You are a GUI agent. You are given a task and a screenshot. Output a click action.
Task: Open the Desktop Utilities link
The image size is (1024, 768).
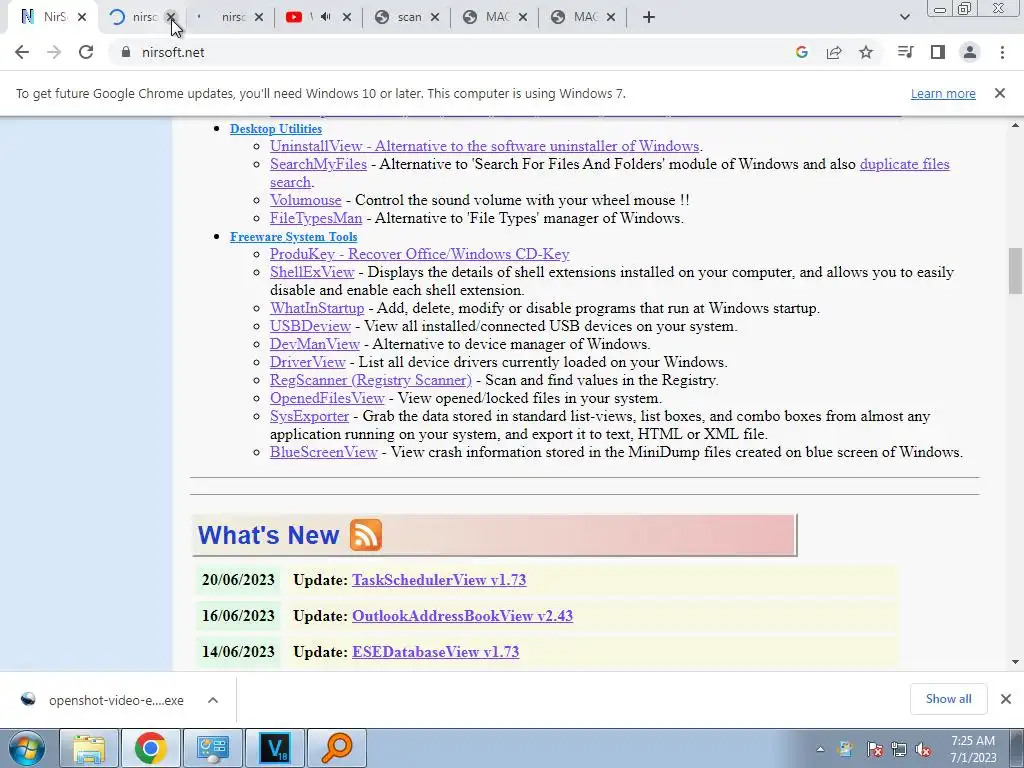(276, 129)
